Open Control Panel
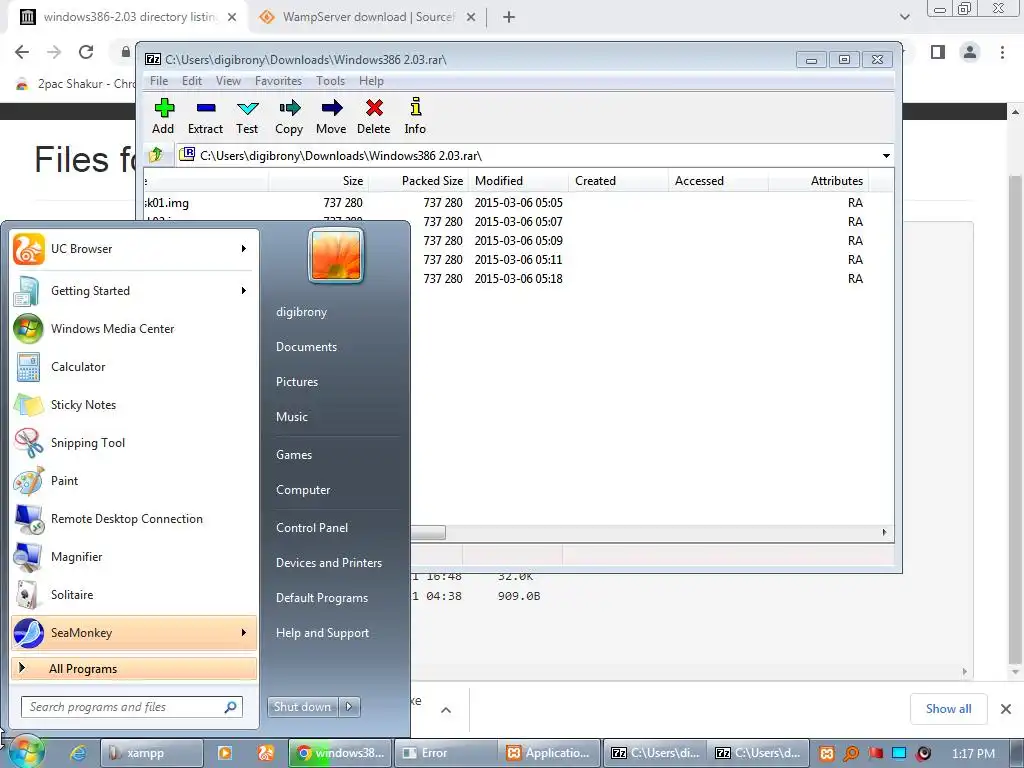 (312, 528)
